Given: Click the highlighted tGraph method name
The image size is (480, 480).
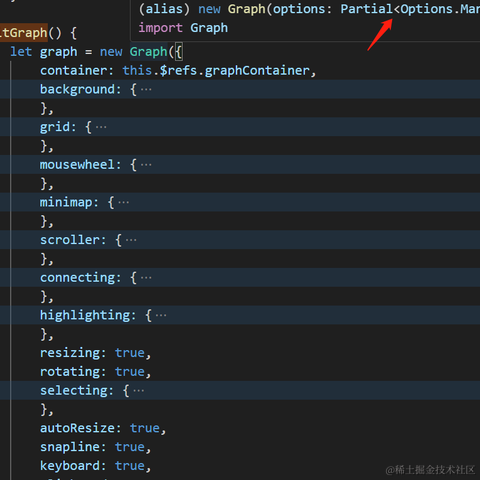Looking at the screenshot, I should click(x=24, y=33).
